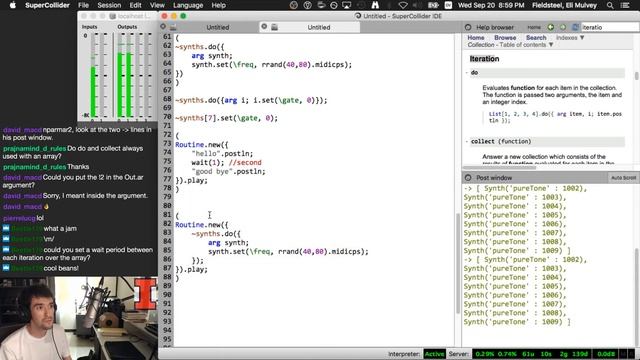Viewport: 640px width, 360px height.
Task: Toggle Auto Scroll in the Post window
Action: click(623, 178)
